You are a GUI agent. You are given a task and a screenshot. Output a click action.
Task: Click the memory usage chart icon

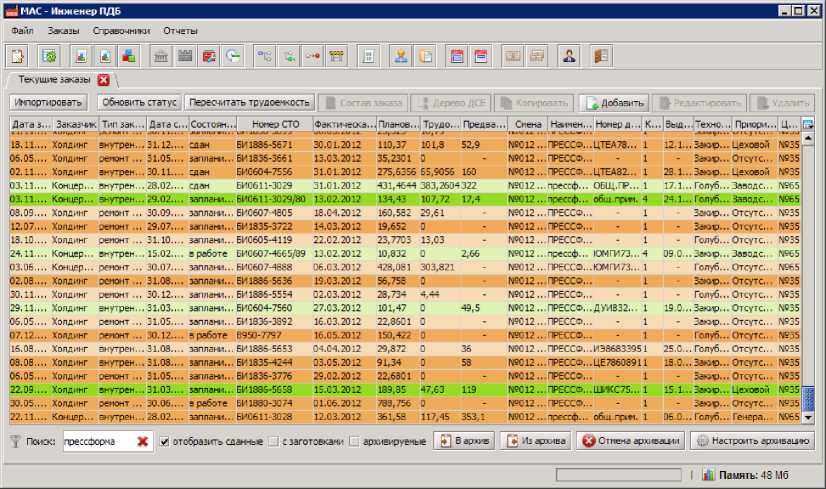pos(708,476)
